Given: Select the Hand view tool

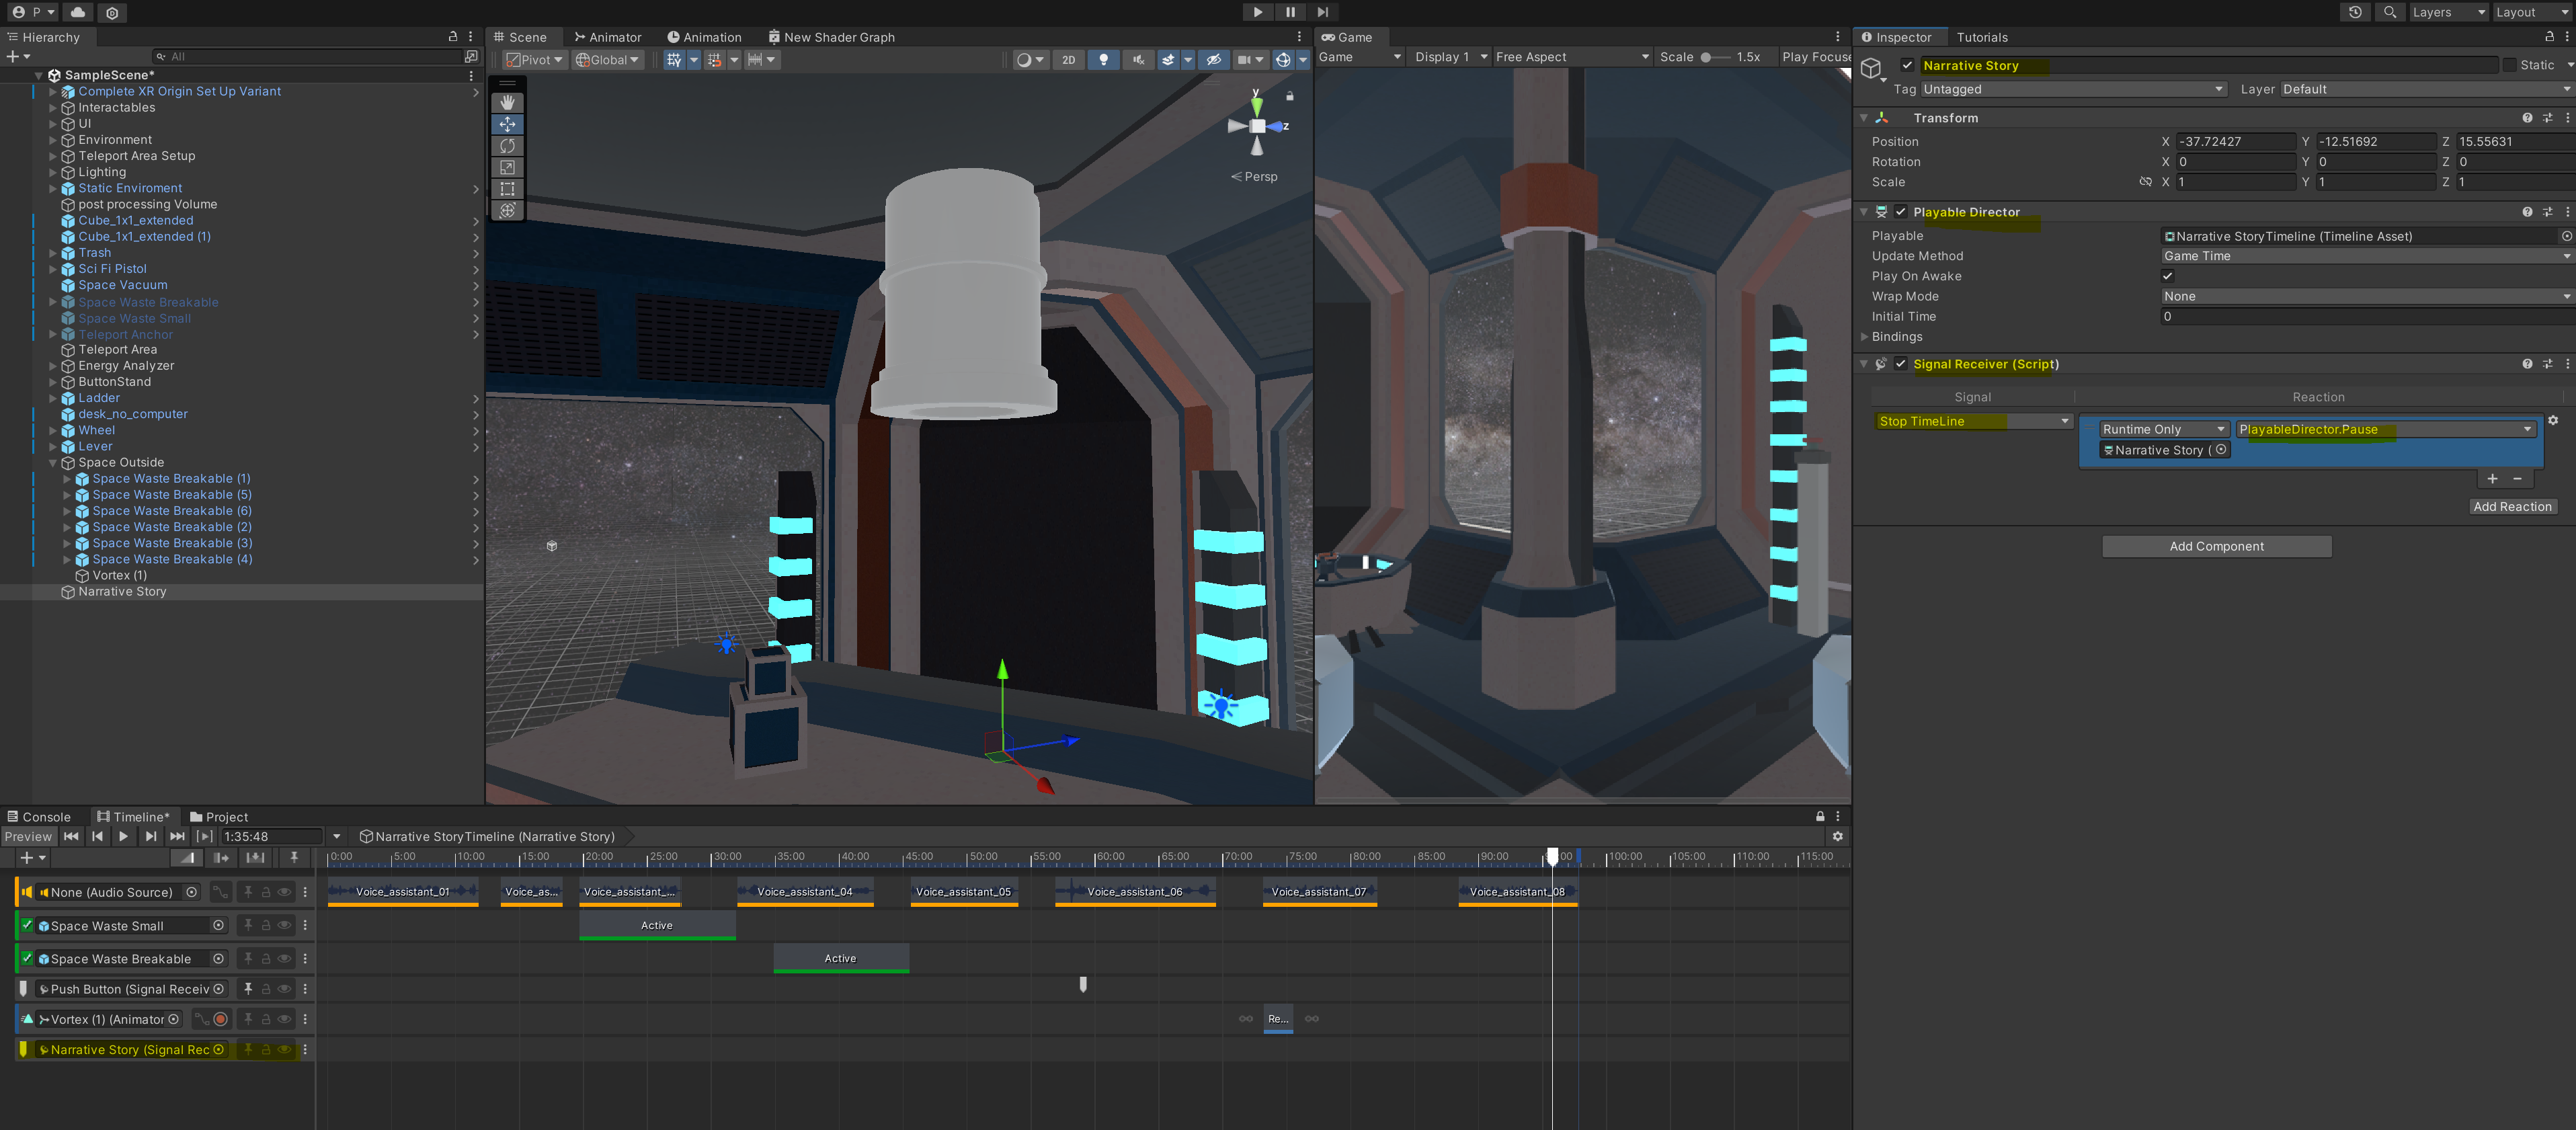Looking at the screenshot, I should (508, 103).
